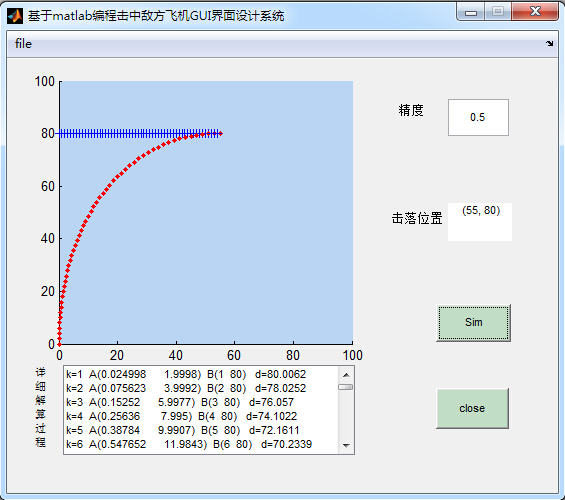This screenshot has height=500, width=565.
Task: Close the window with the red X
Action: click(535, 12)
